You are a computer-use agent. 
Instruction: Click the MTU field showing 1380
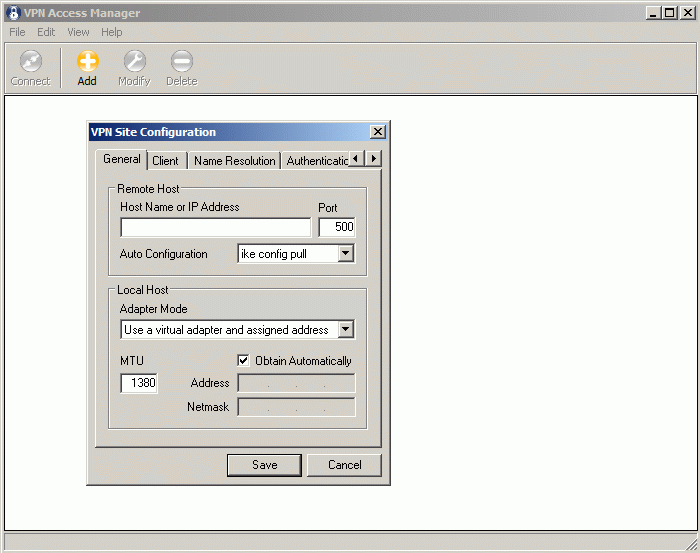coord(139,383)
